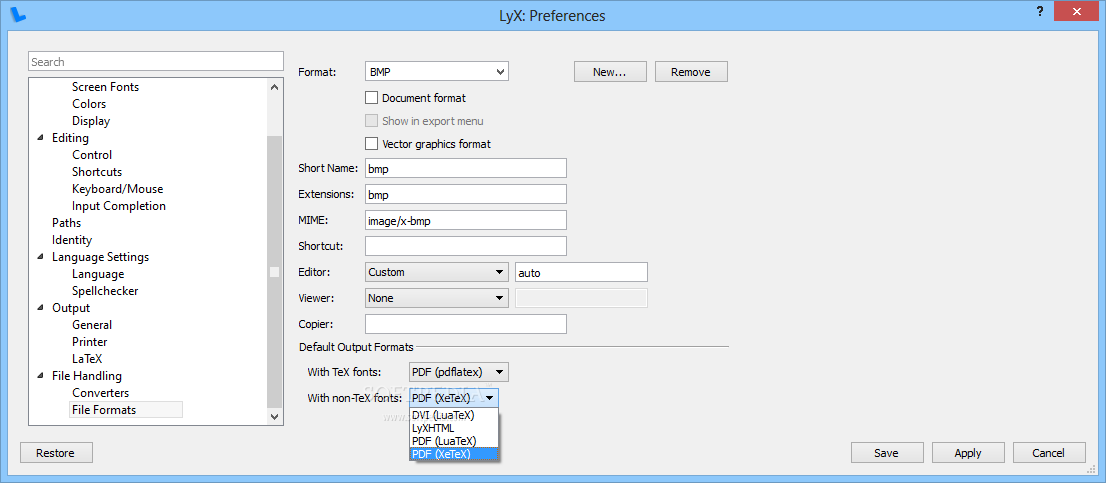Collapse the Output tree section
1106x483 pixels.
pos(39,308)
